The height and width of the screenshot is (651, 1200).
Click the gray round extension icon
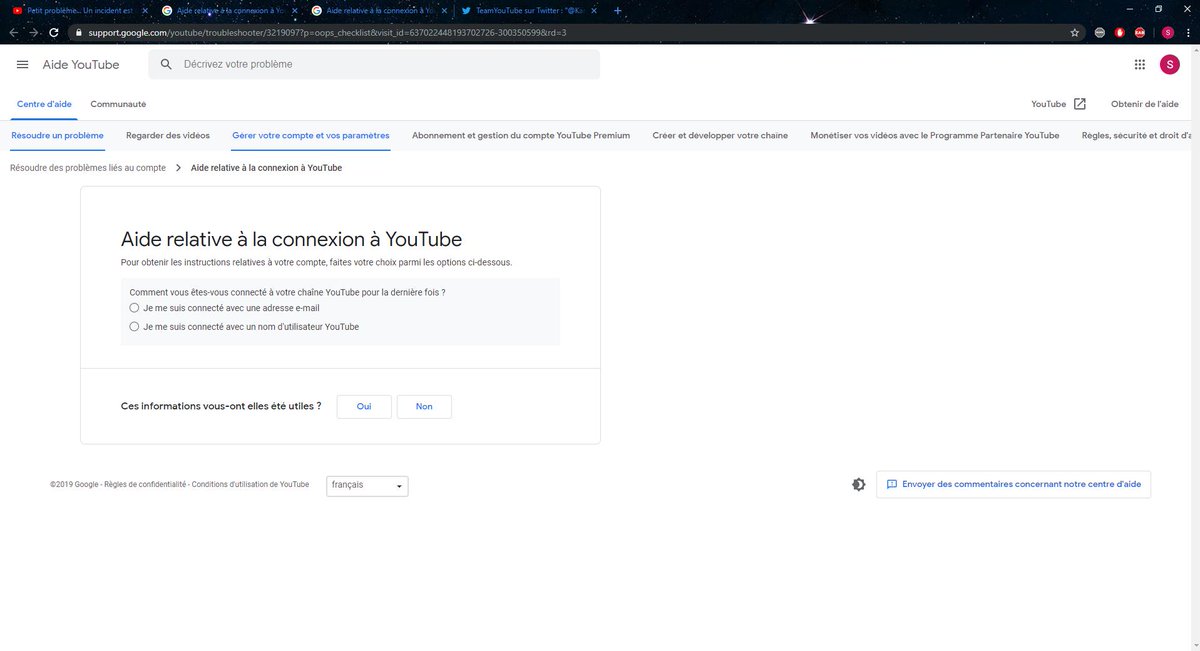click(x=1100, y=32)
